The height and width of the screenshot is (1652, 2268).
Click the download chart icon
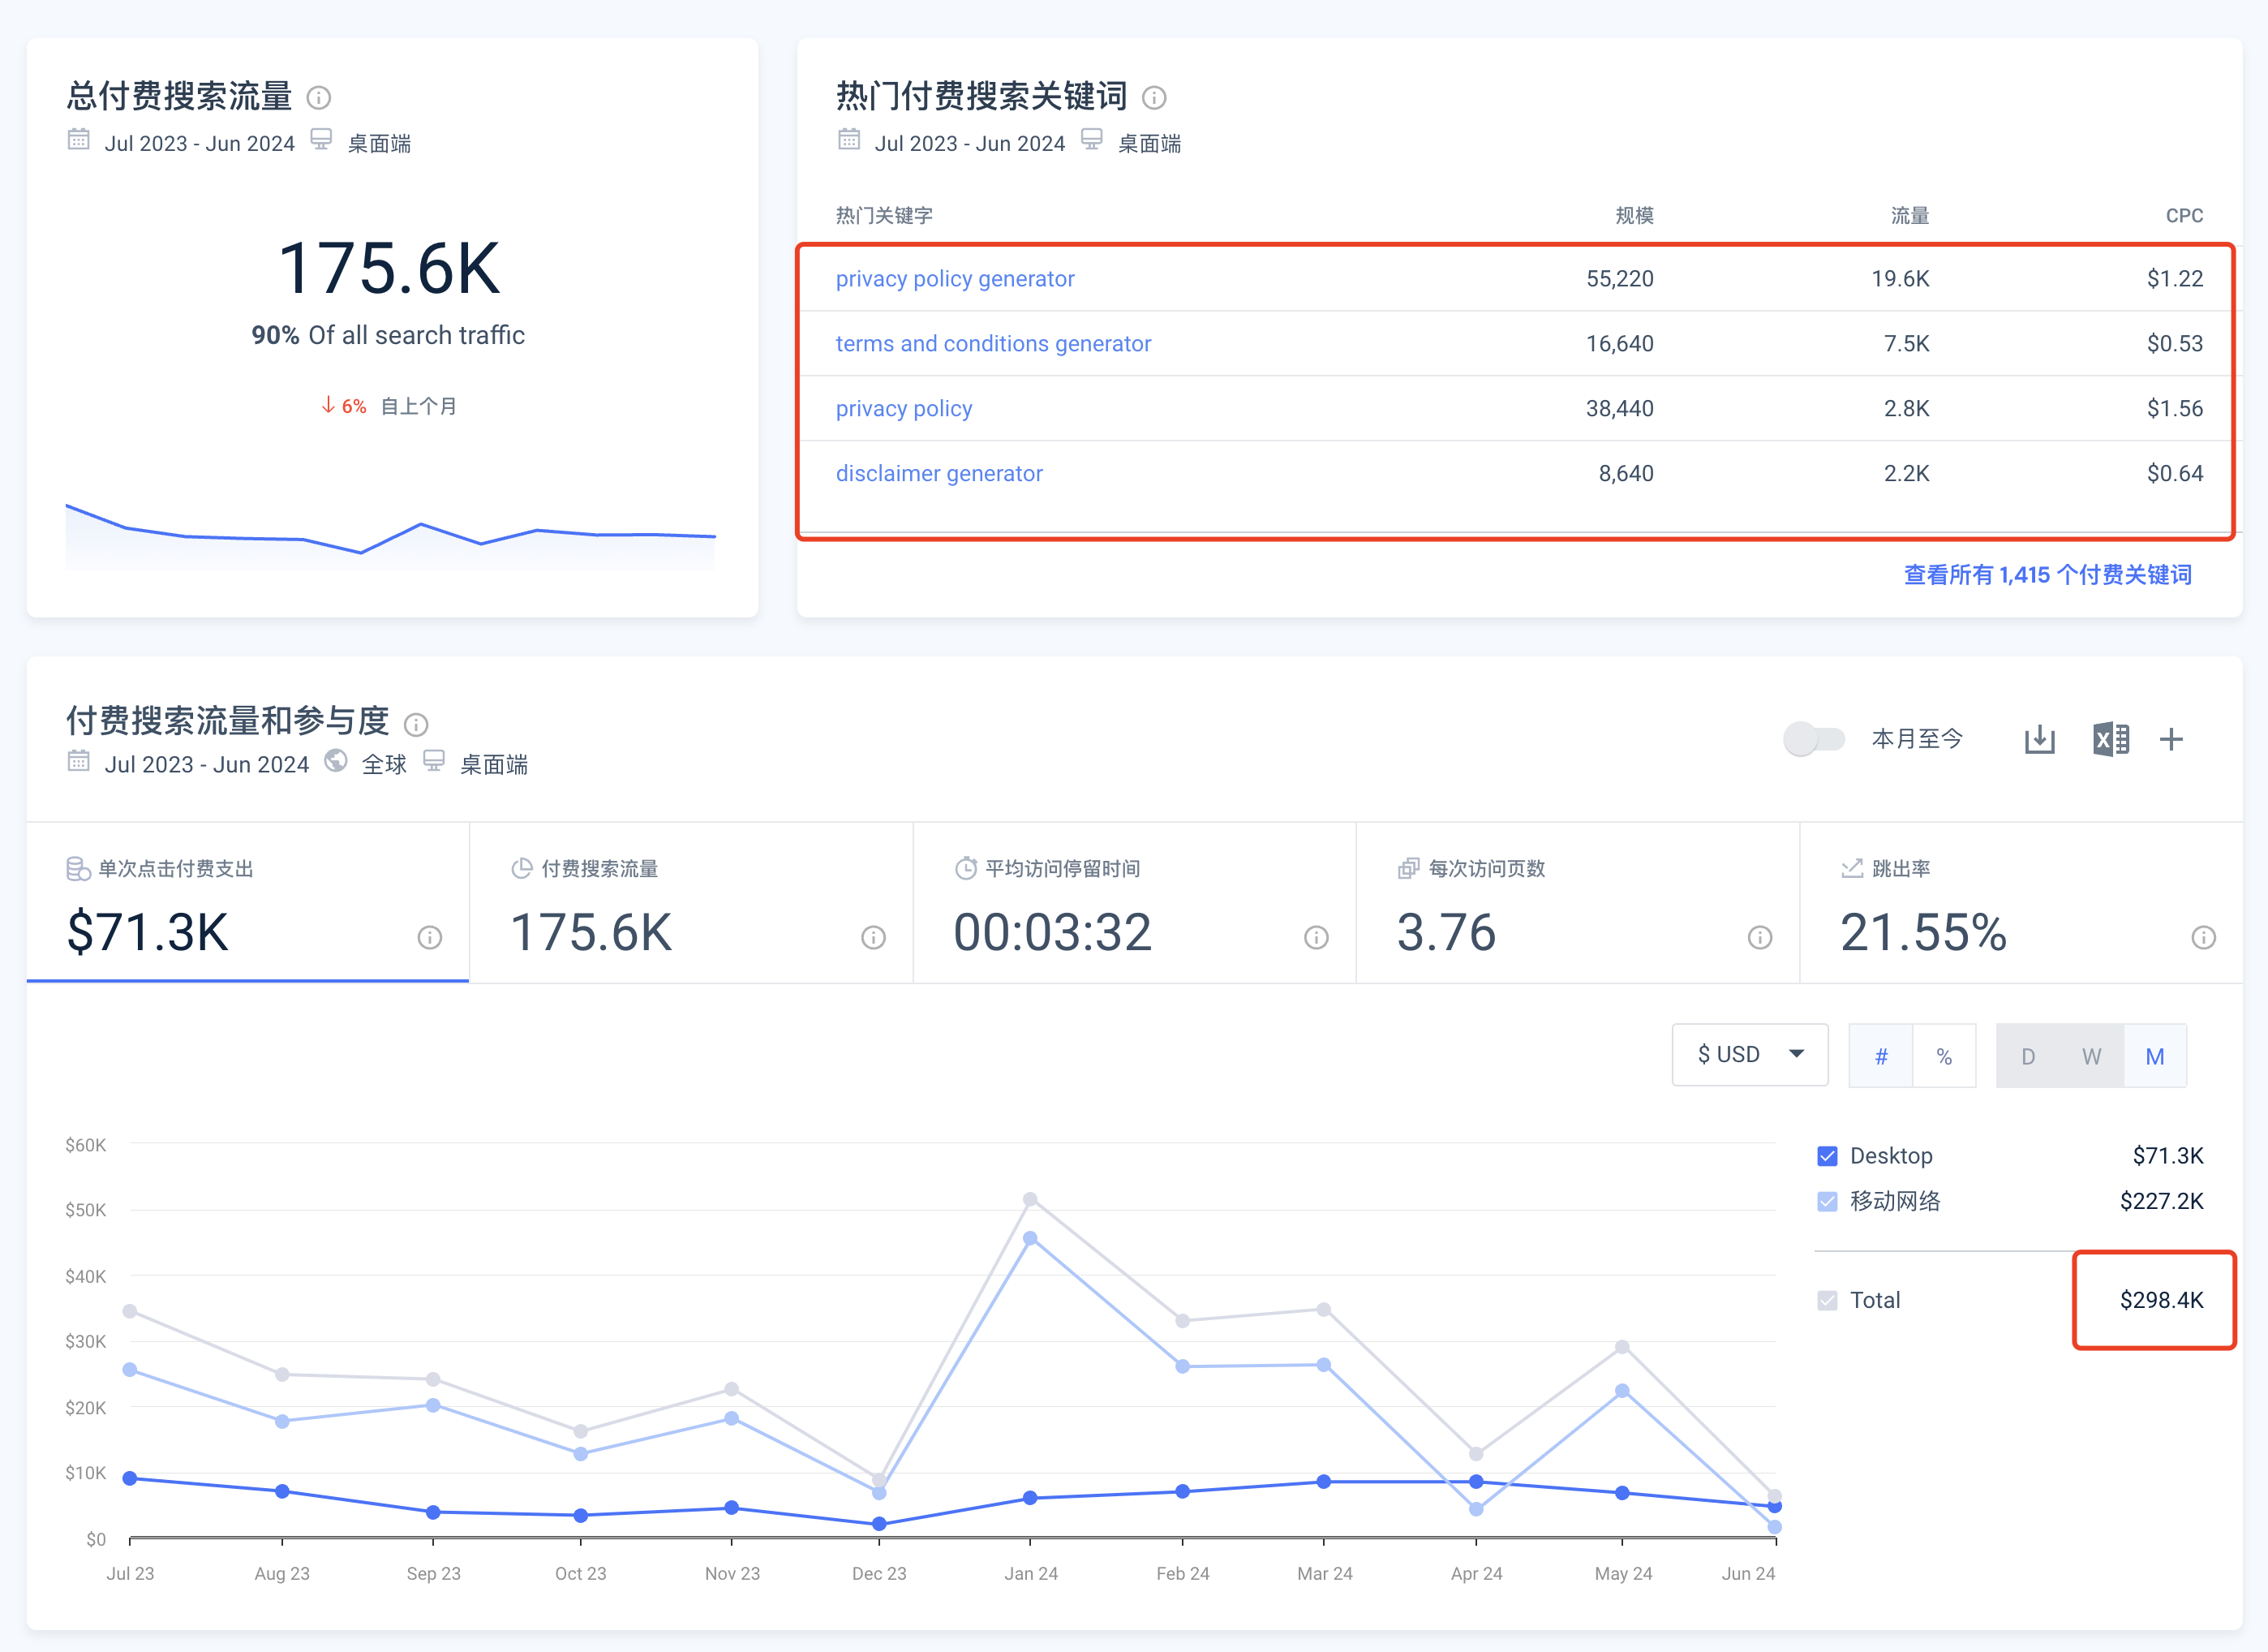click(2039, 740)
